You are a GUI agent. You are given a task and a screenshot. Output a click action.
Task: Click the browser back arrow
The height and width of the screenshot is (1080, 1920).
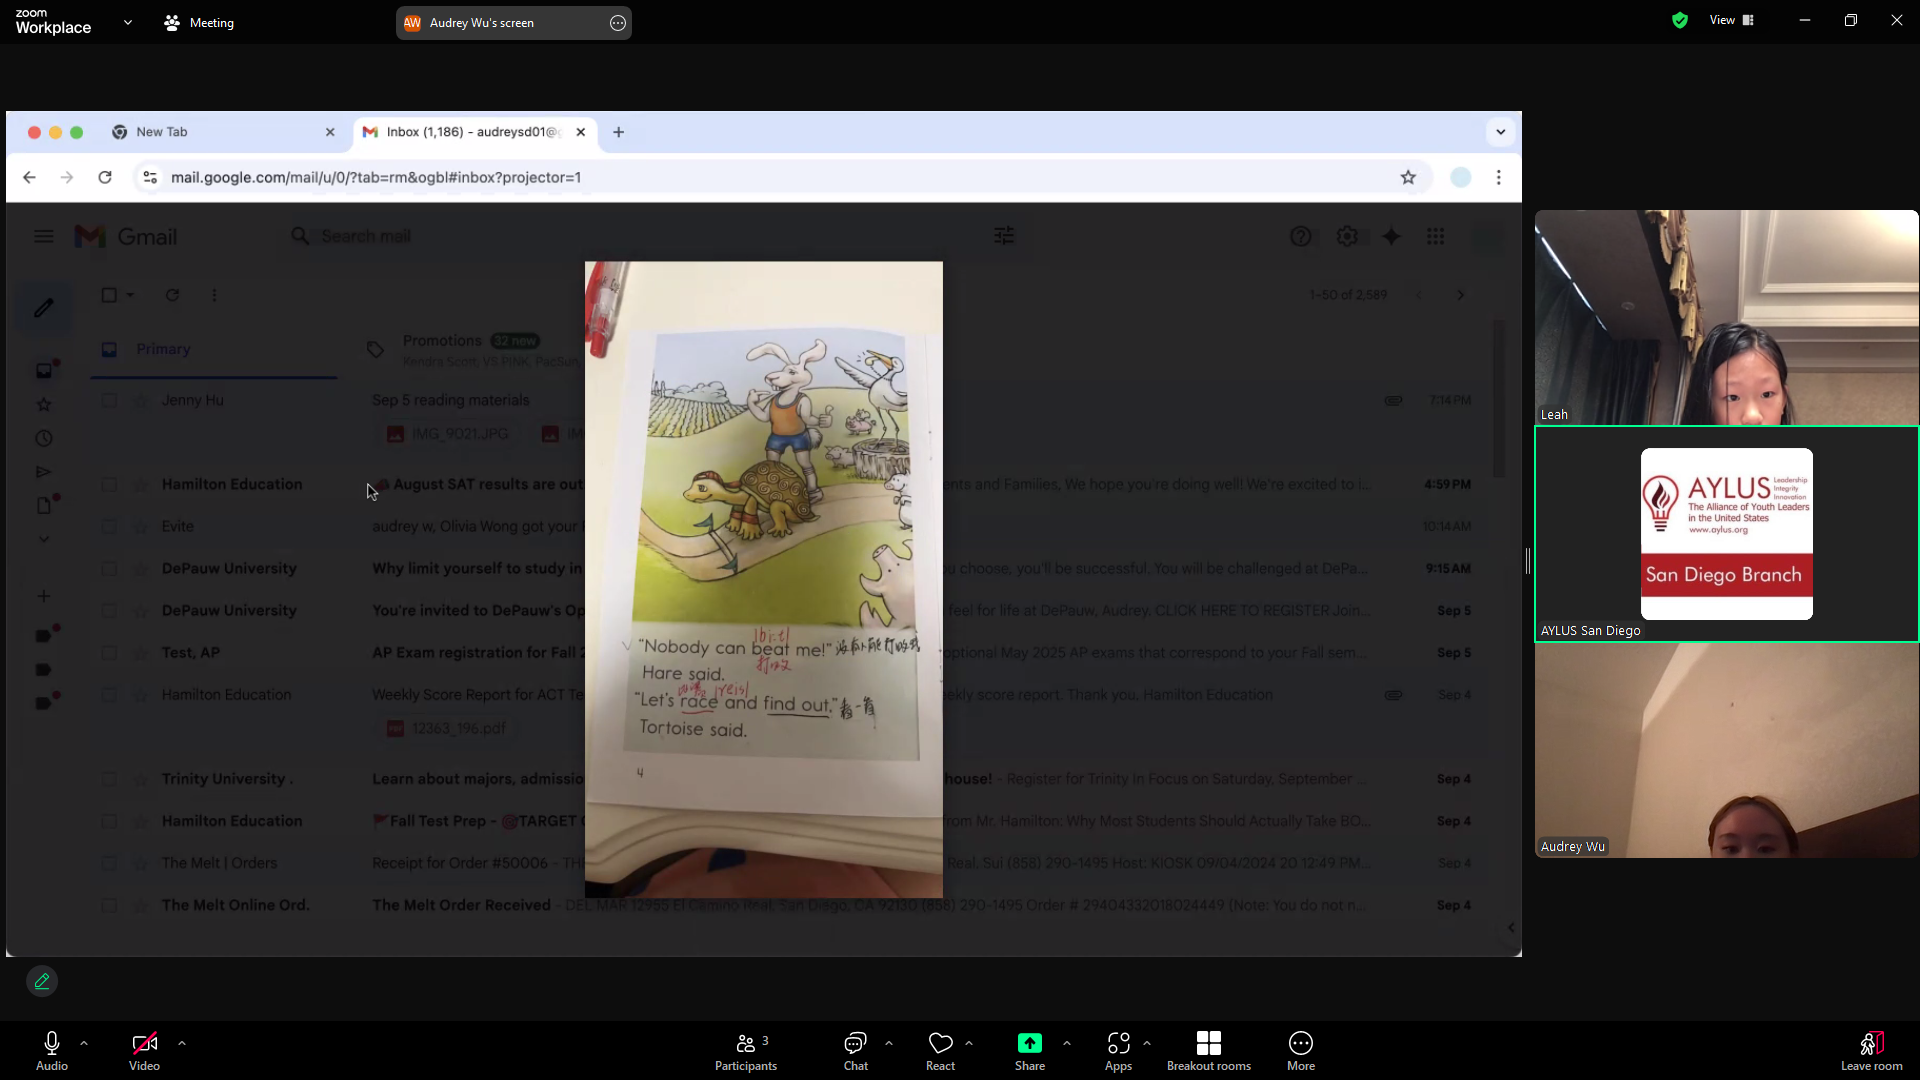tap(29, 177)
